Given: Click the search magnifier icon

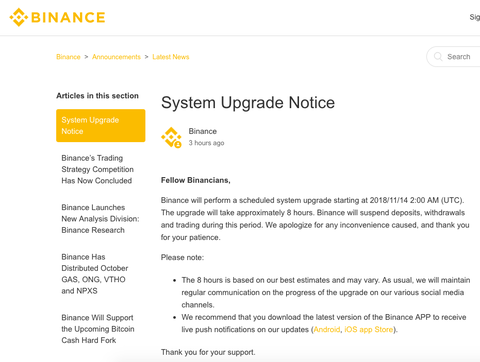Looking at the screenshot, I should [438, 57].
